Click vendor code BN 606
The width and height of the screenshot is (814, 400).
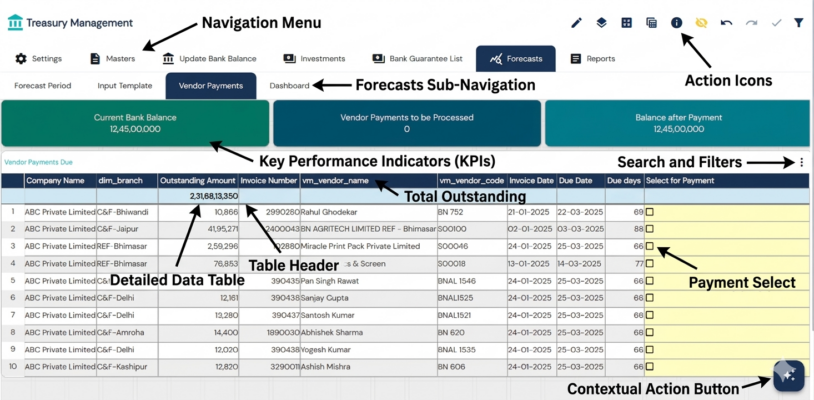(472, 367)
